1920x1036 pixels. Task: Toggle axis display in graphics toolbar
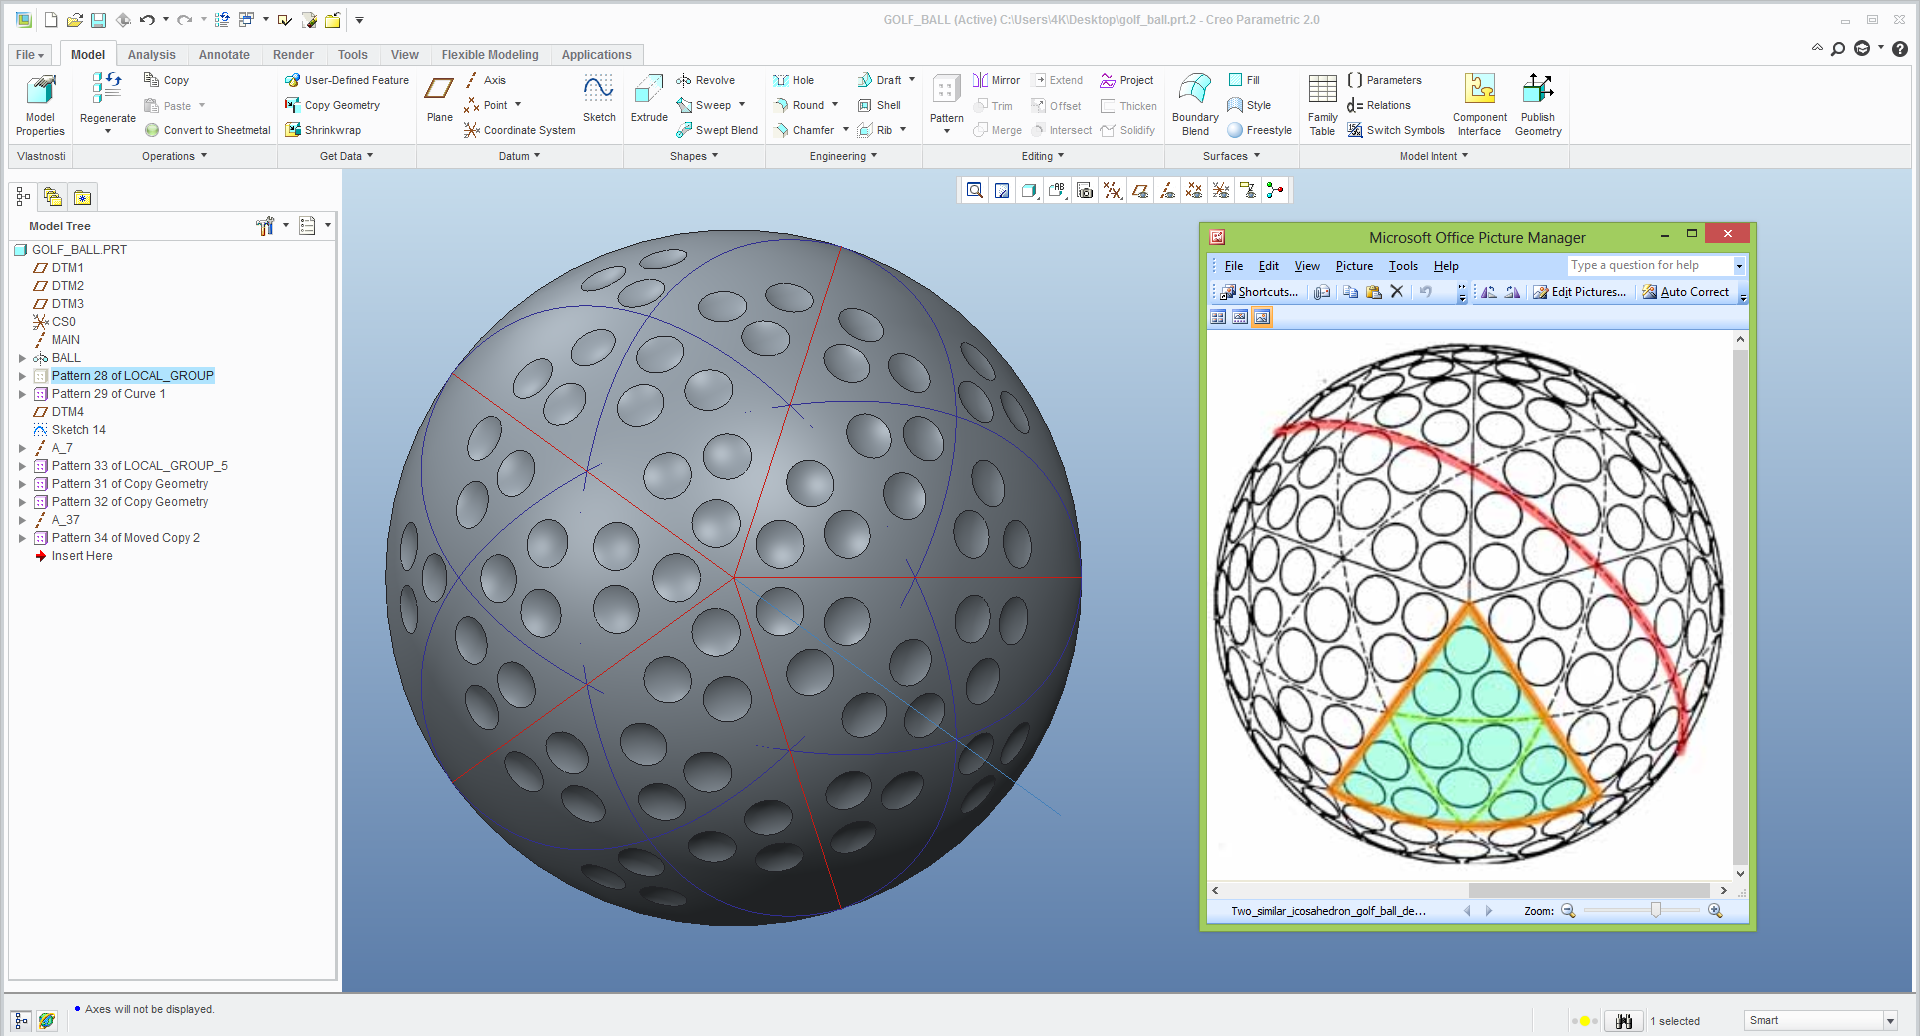(x=1167, y=190)
